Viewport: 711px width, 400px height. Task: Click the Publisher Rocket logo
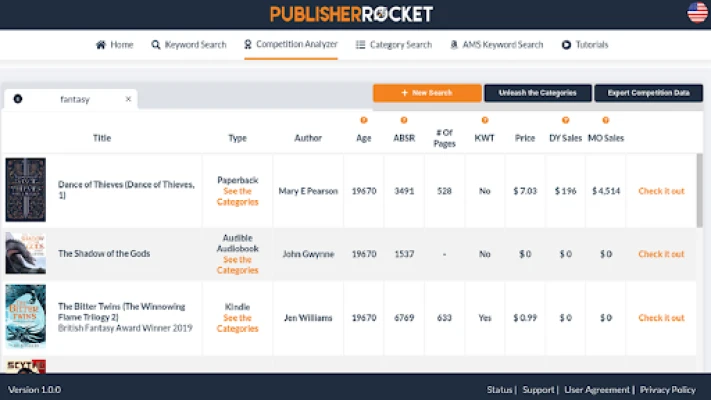351,14
